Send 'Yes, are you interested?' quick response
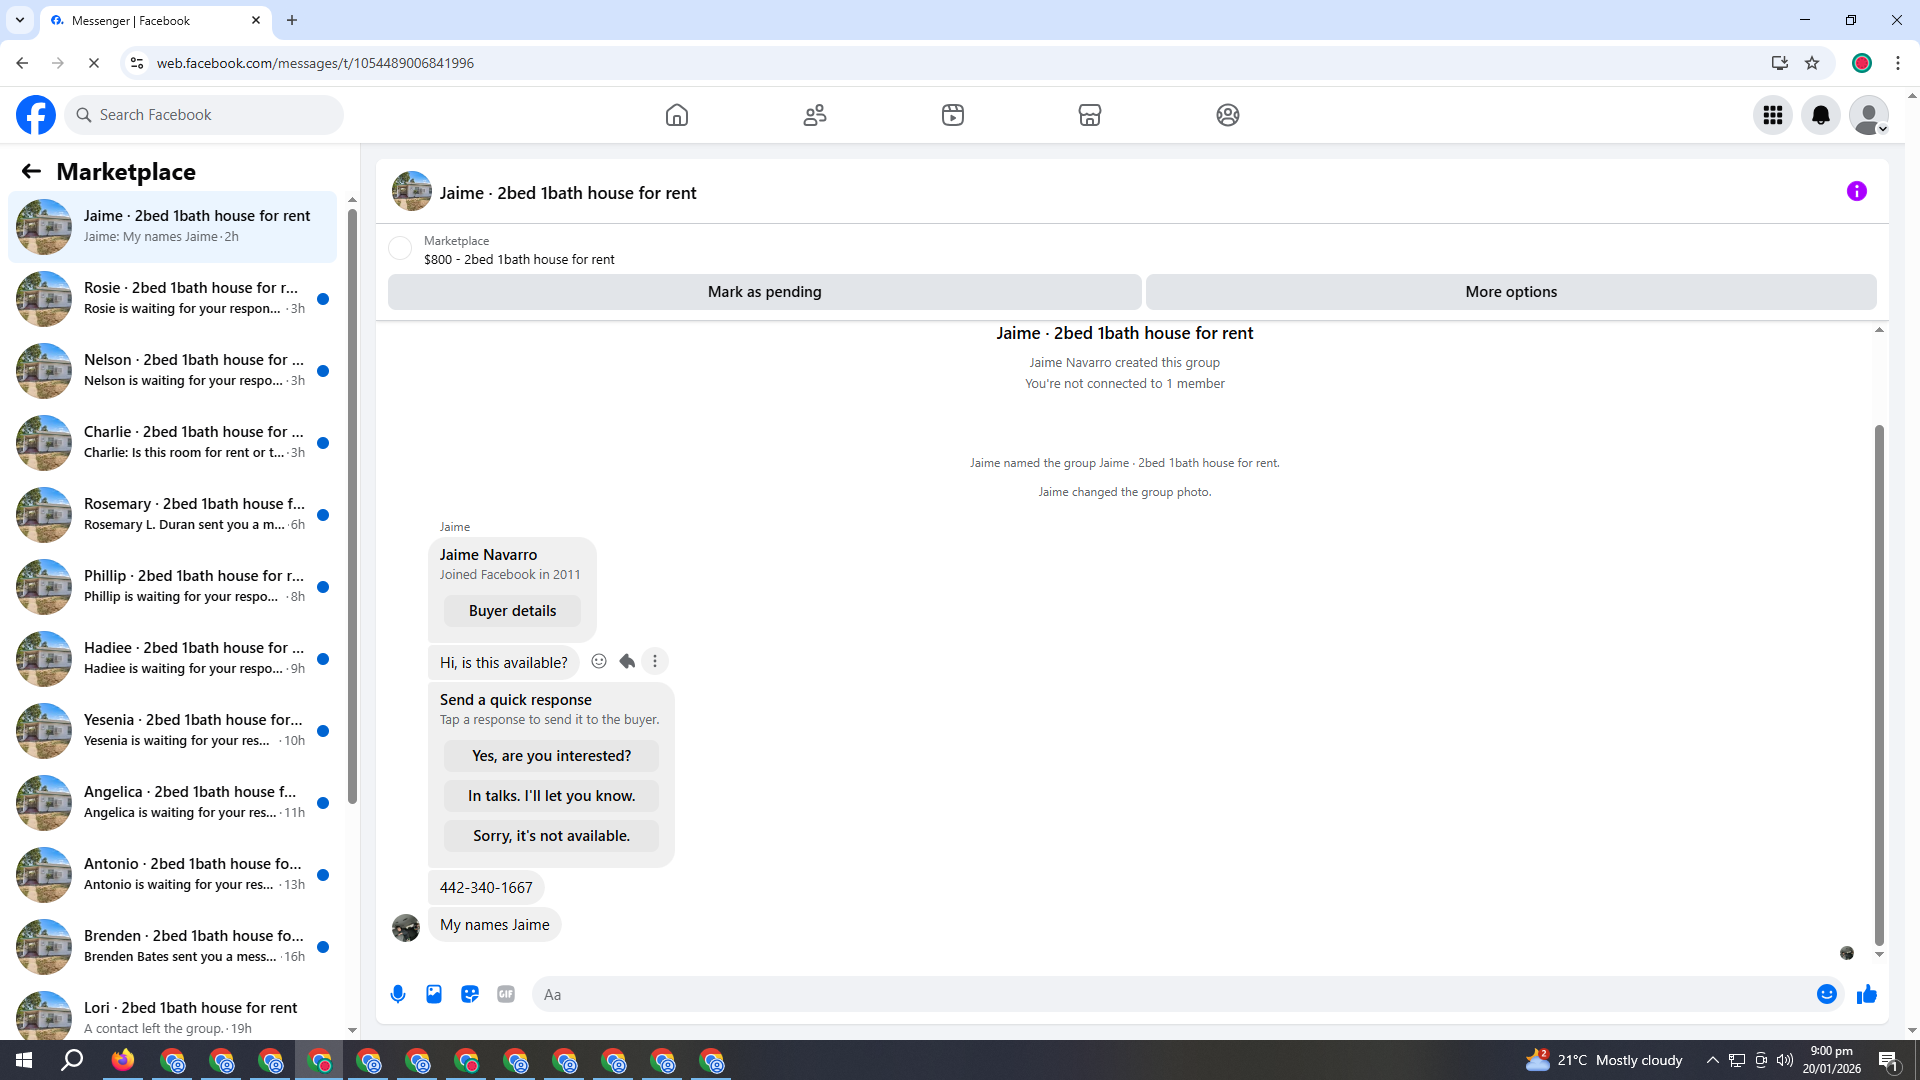The width and height of the screenshot is (1920, 1080). (551, 756)
